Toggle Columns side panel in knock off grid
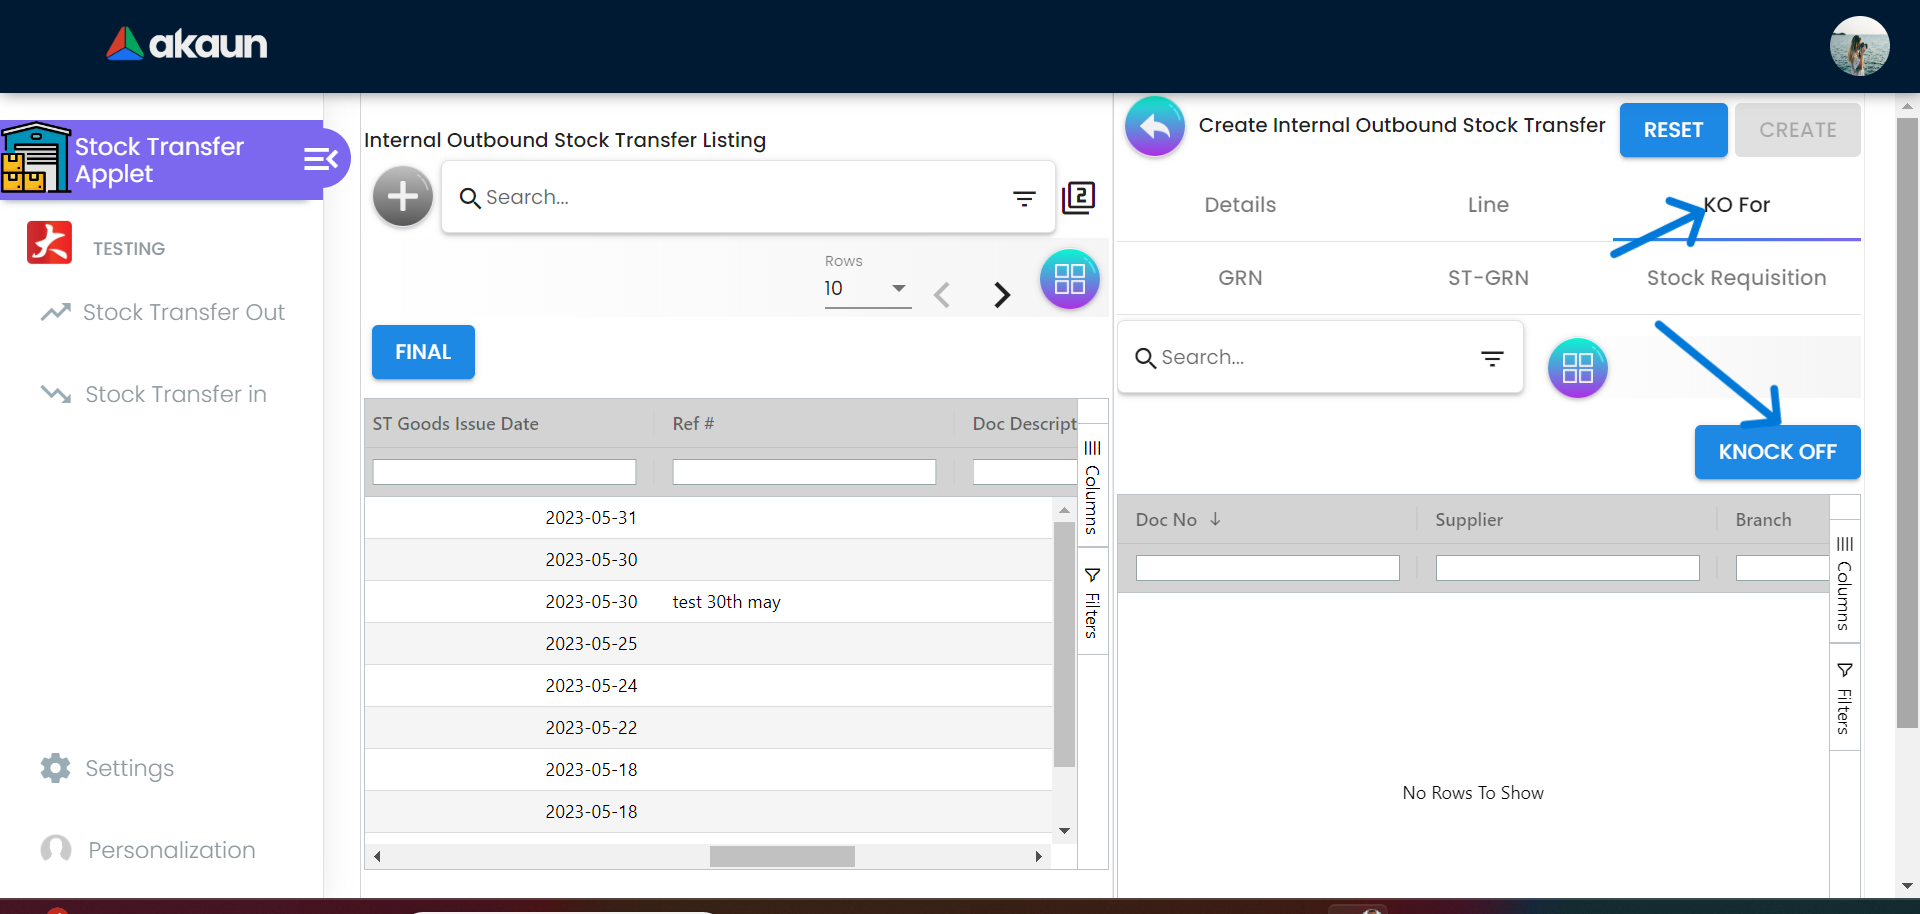 pyautogui.click(x=1844, y=584)
